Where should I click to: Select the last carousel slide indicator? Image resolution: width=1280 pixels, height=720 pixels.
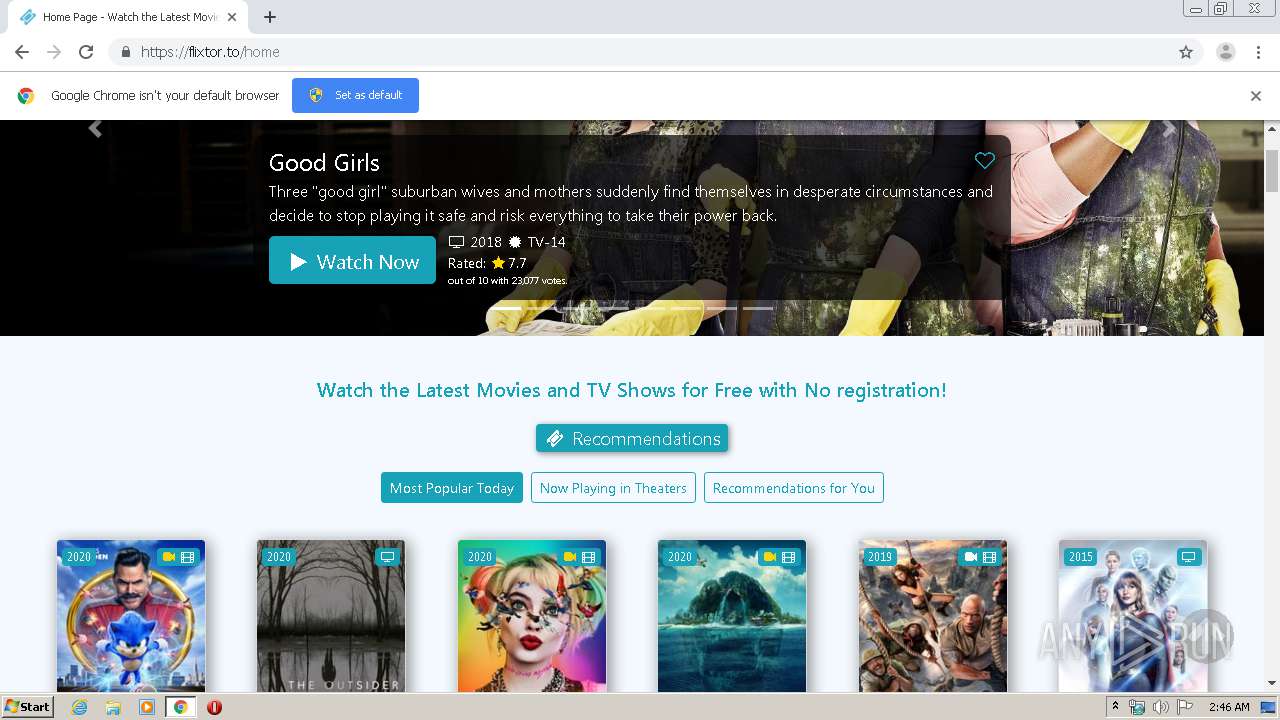tap(757, 308)
